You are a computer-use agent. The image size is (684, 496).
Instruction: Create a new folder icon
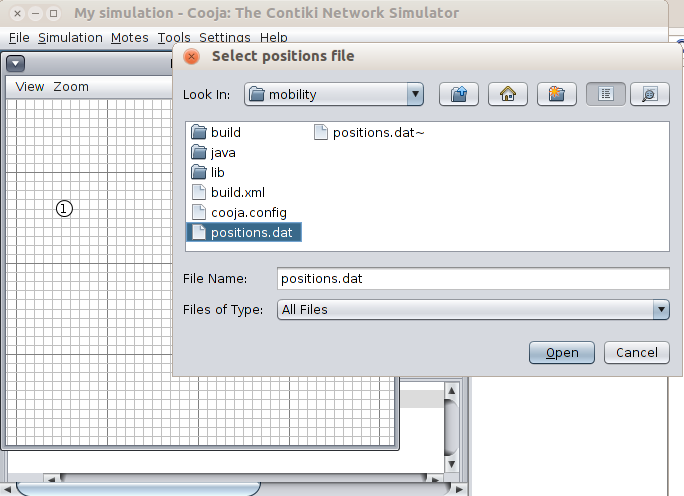point(556,94)
